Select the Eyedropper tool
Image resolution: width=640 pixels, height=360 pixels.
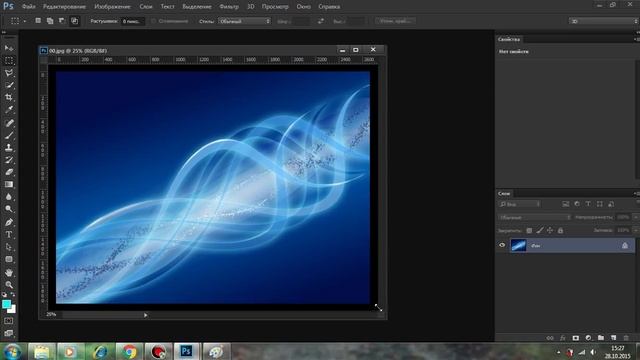tap(9, 109)
